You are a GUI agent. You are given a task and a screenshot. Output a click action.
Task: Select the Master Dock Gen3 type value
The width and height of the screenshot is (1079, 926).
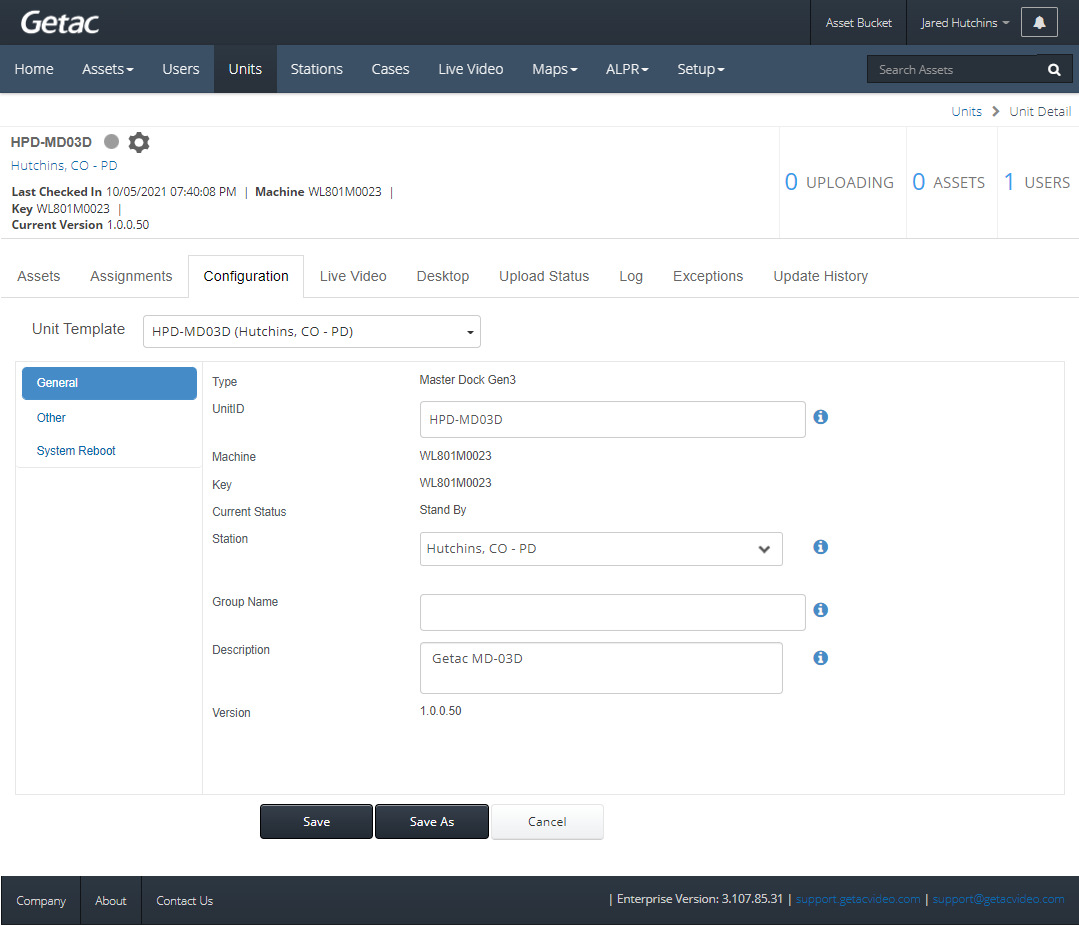[x=467, y=380]
